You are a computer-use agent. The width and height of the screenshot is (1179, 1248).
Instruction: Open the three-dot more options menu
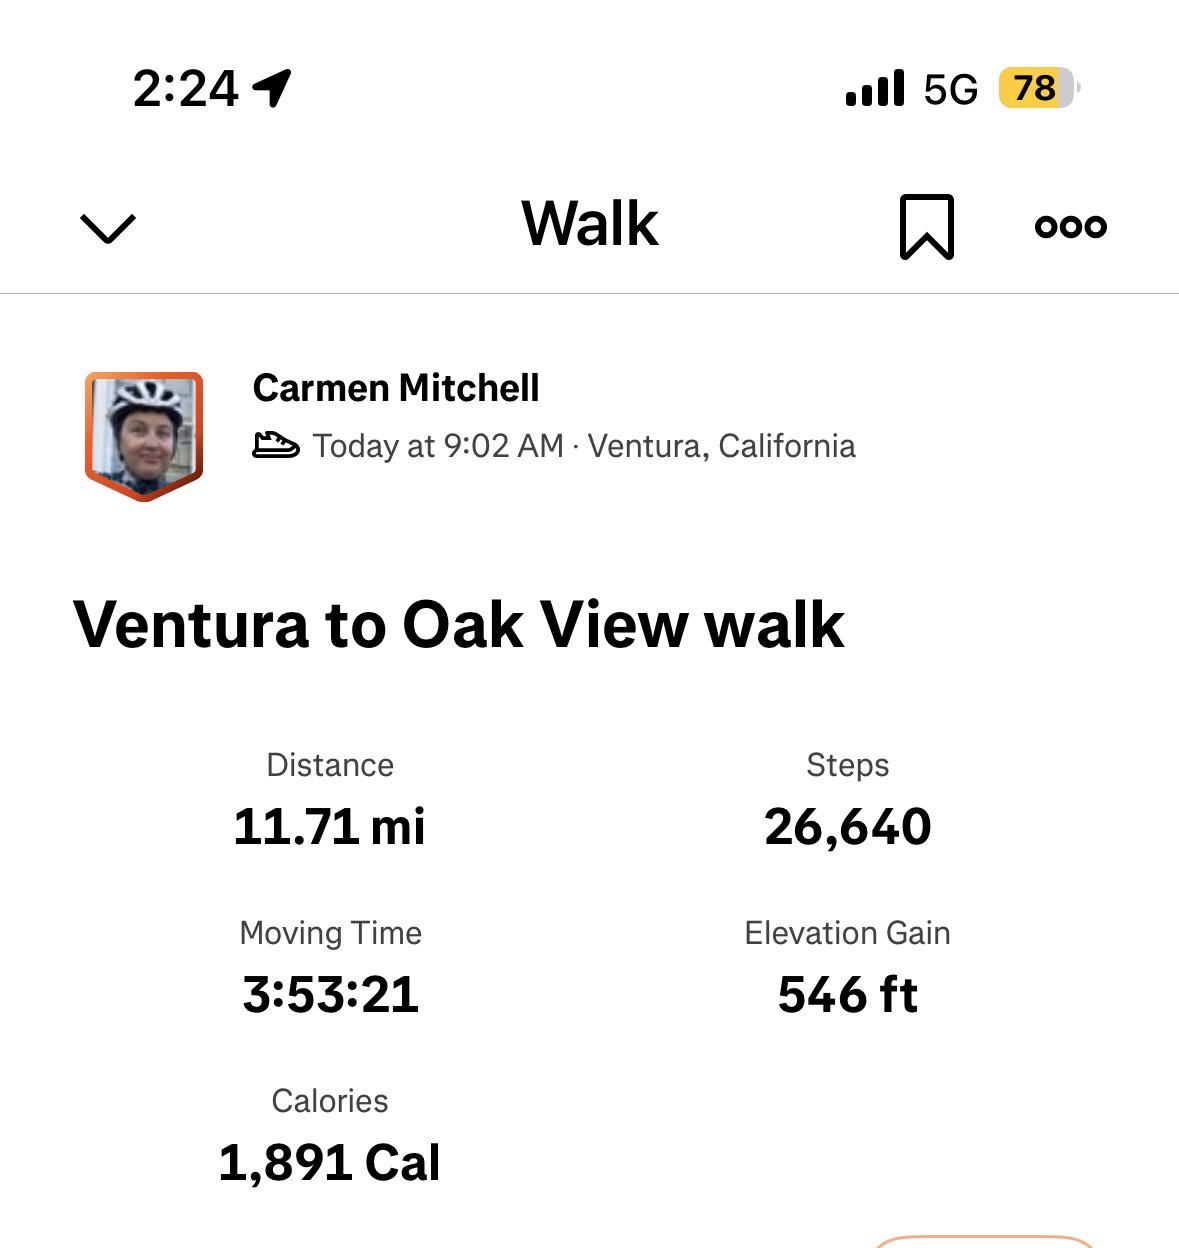tap(1070, 227)
